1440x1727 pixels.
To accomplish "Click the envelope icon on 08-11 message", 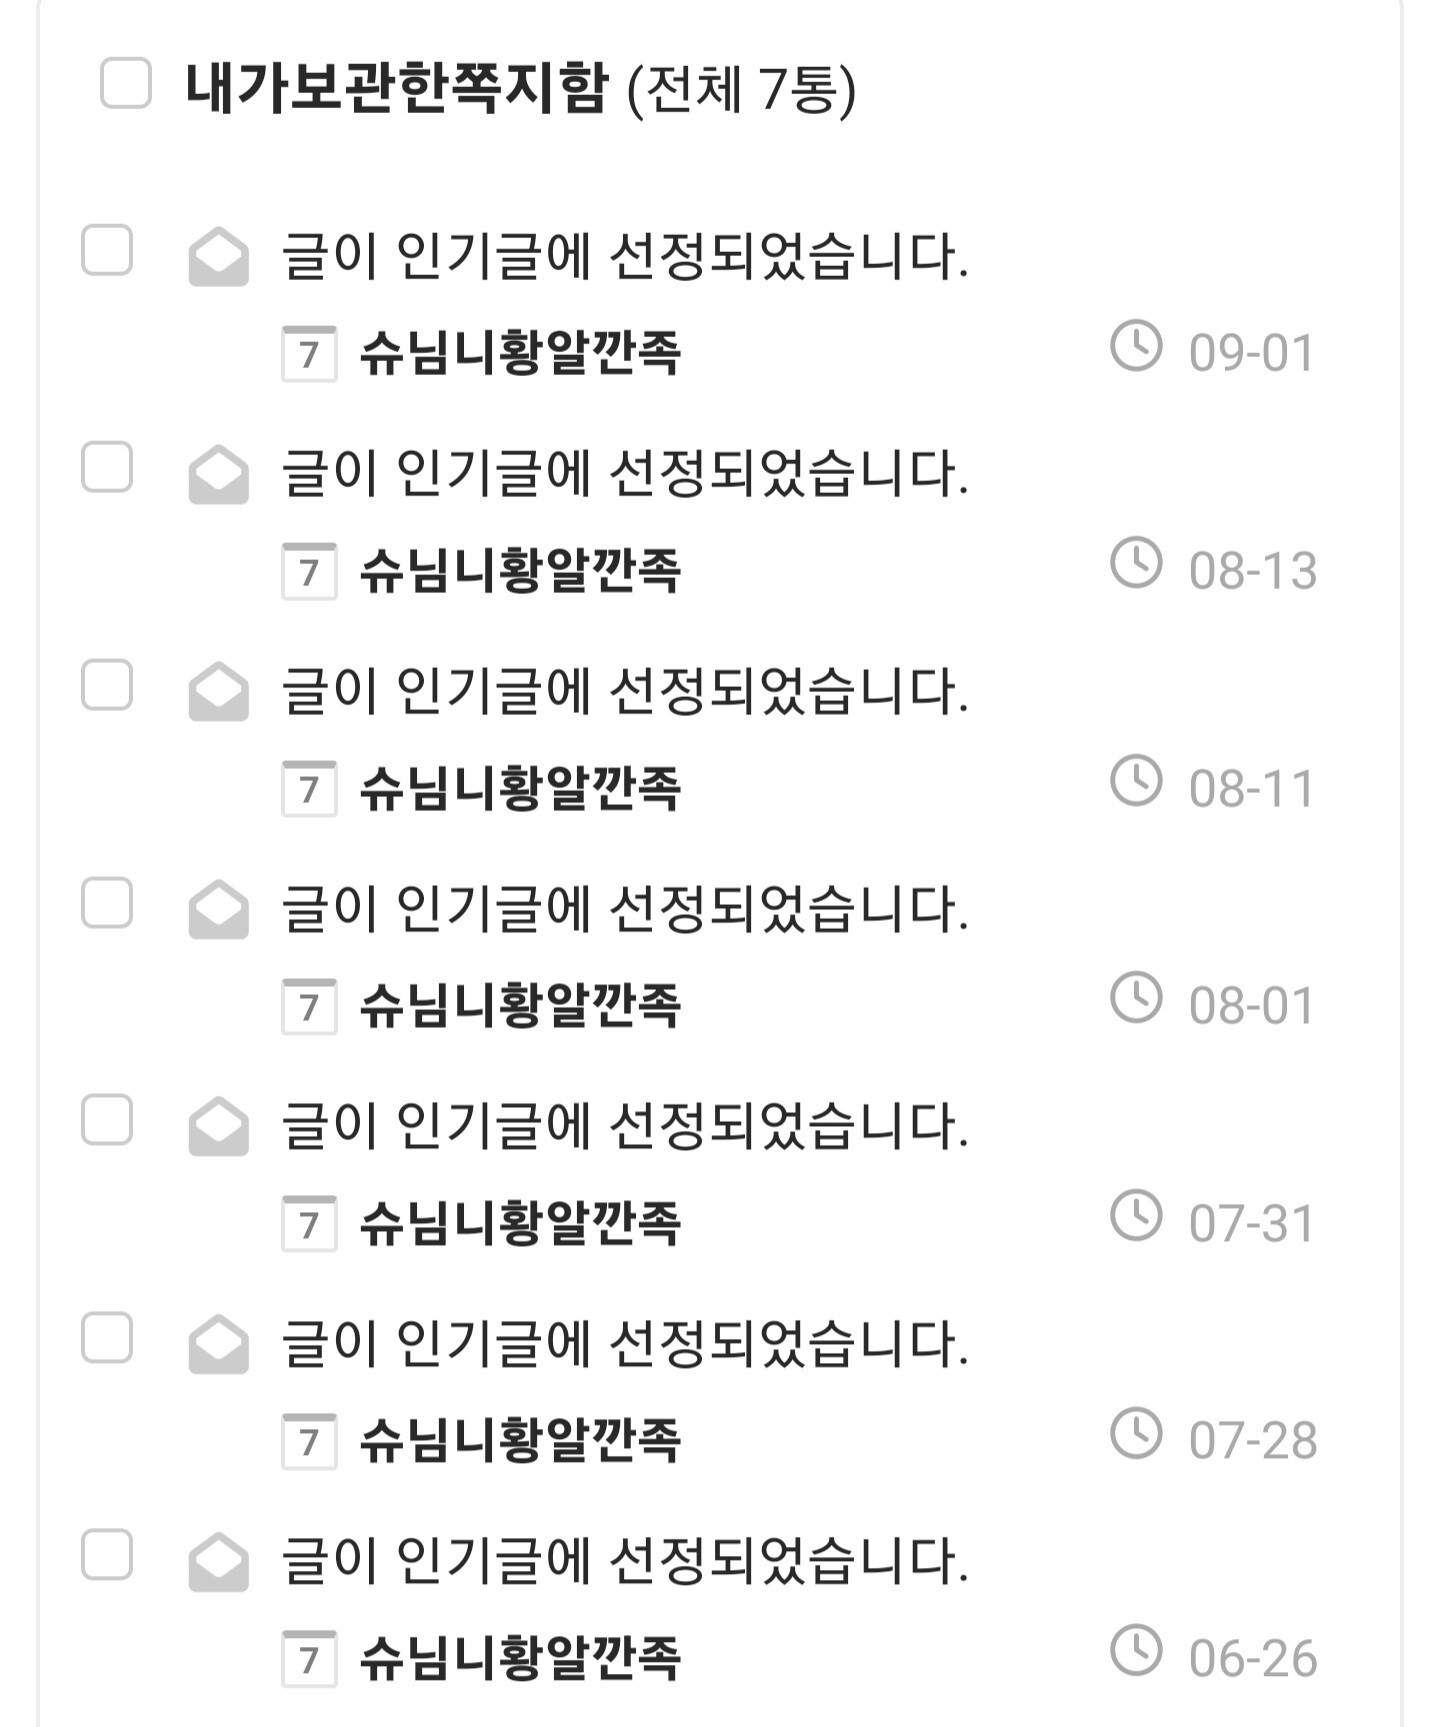I will pos(218,692).
